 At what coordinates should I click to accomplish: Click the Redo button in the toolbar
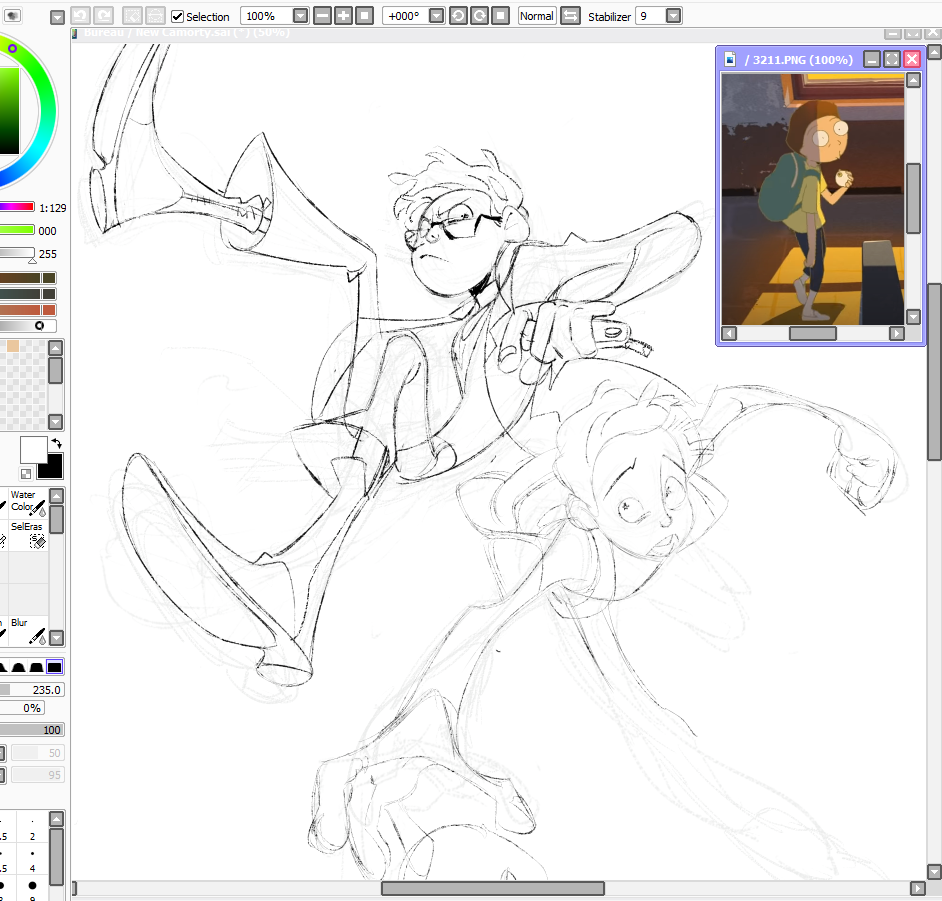tap(104, 16)
